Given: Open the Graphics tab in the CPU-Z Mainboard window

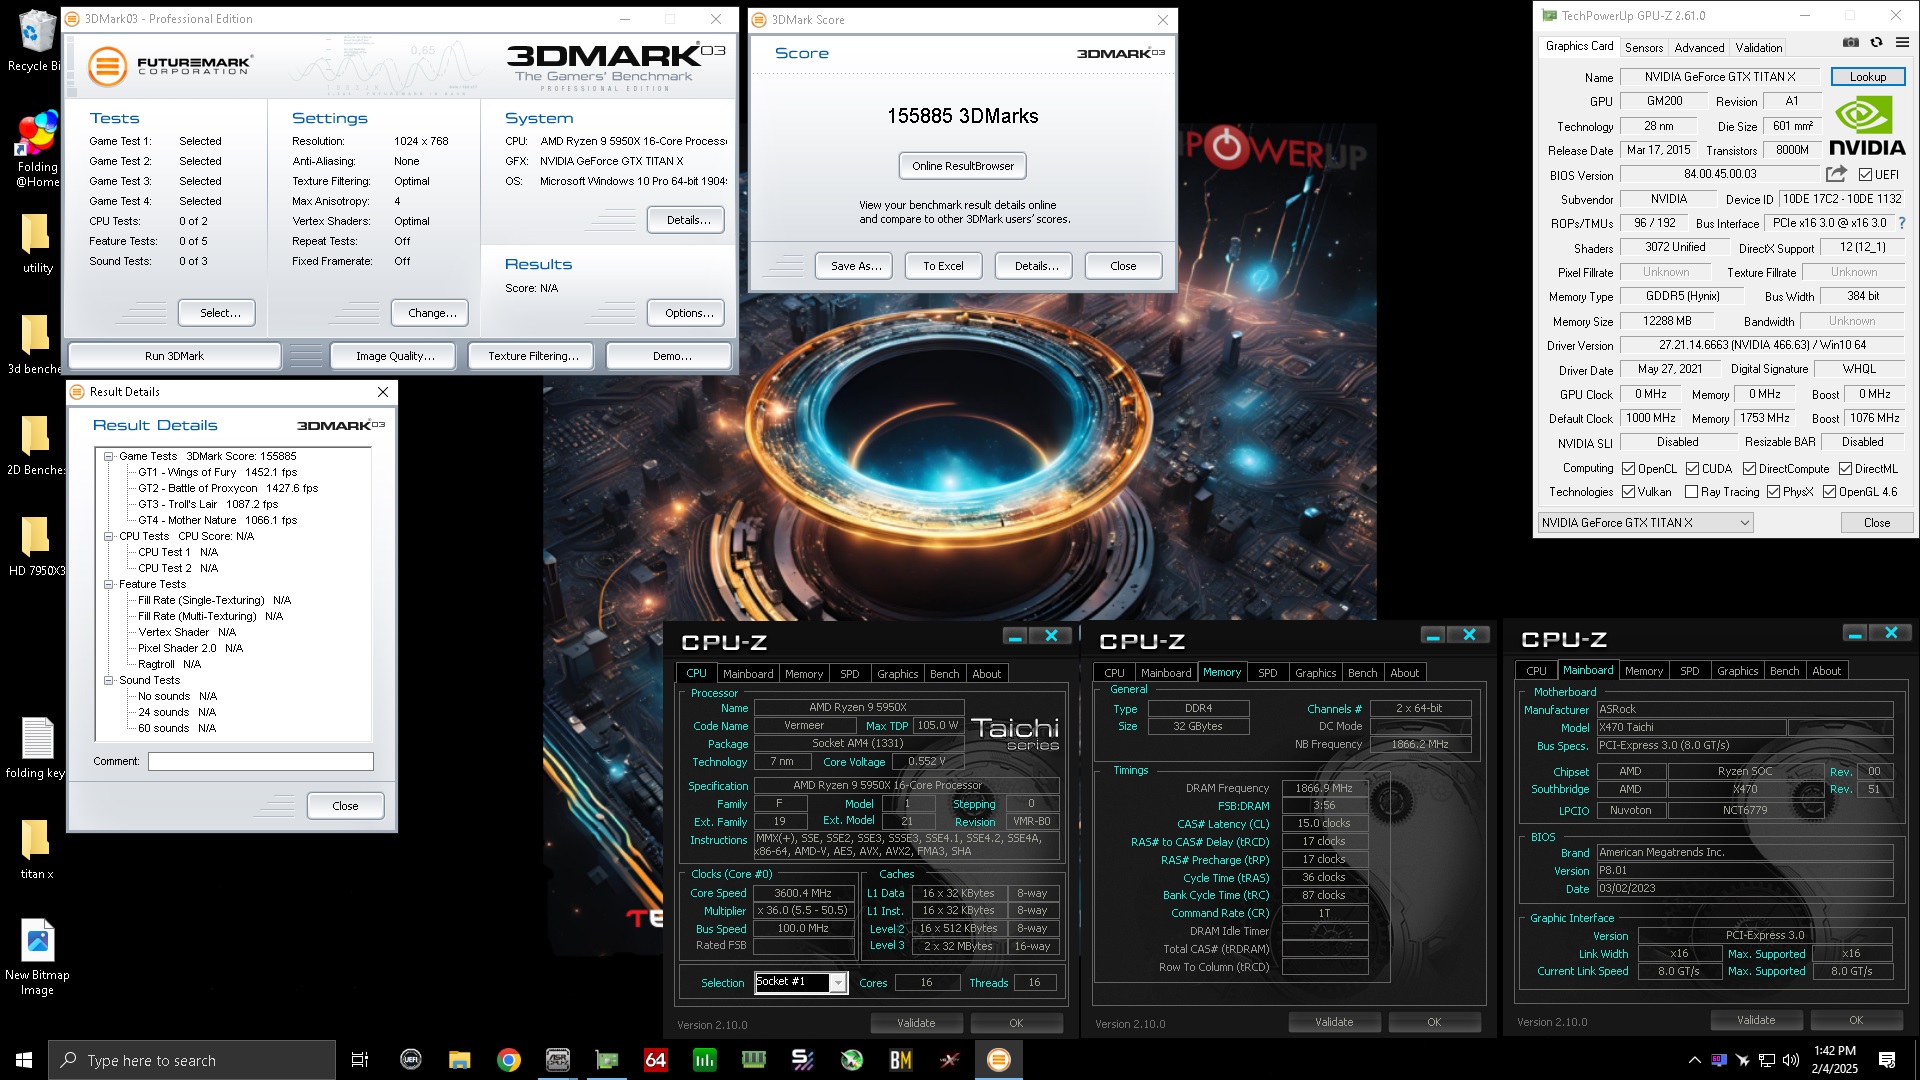Looking at the screenshot, I should (x=1737, y=671).
